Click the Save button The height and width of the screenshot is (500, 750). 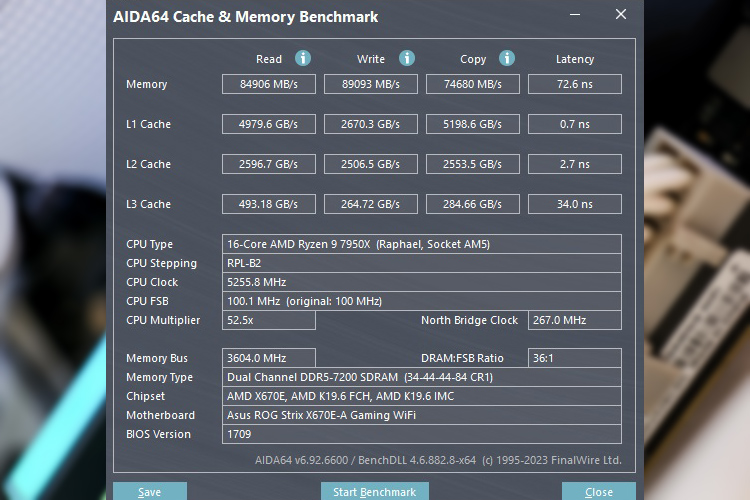click(150, 491)
